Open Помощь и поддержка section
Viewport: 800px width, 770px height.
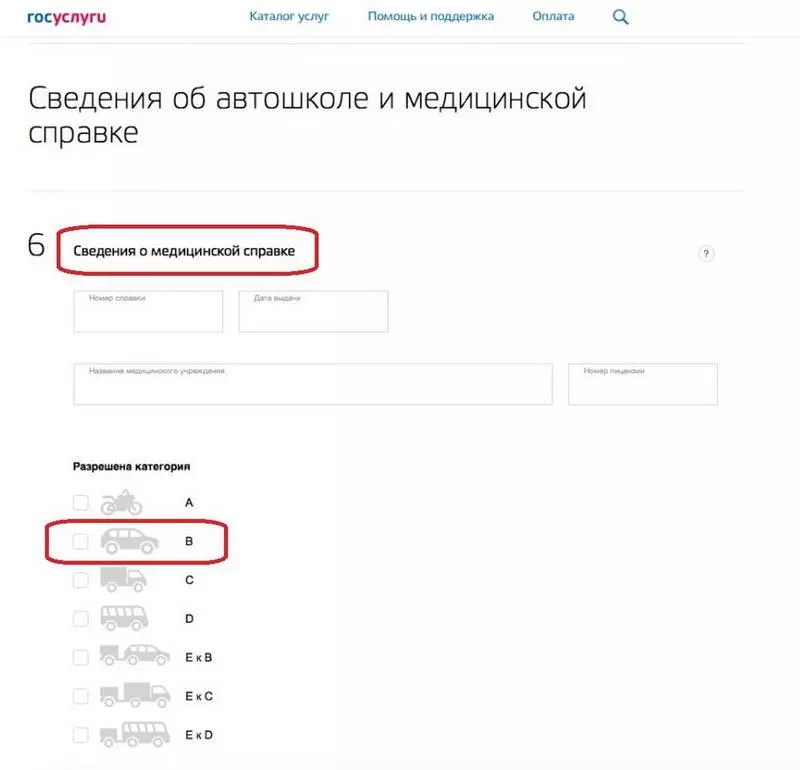[x=431, y=16]
